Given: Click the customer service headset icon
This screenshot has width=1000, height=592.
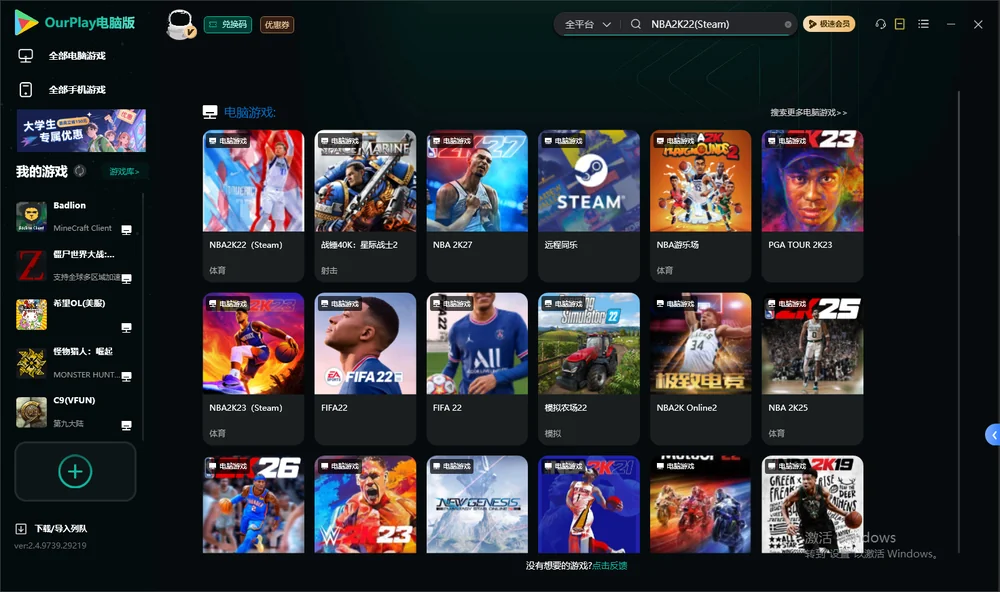Looking at the screenshot, I should [880, 24].
